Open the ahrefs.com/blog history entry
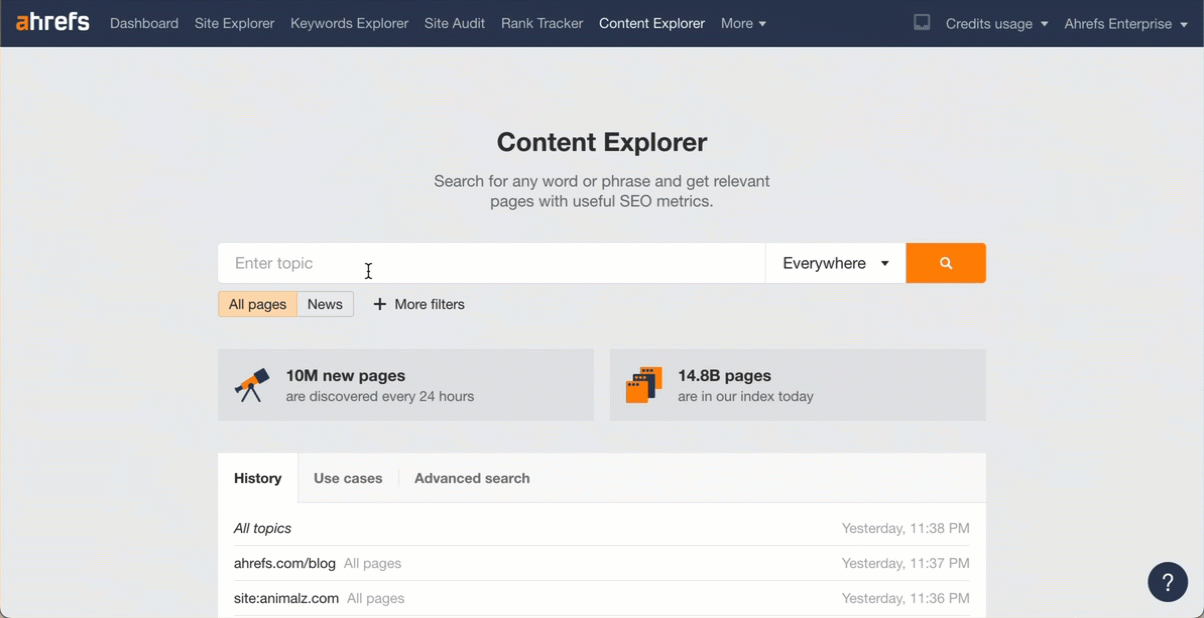The width and height of the screenshot is (1204, 618). coord(285,563)
